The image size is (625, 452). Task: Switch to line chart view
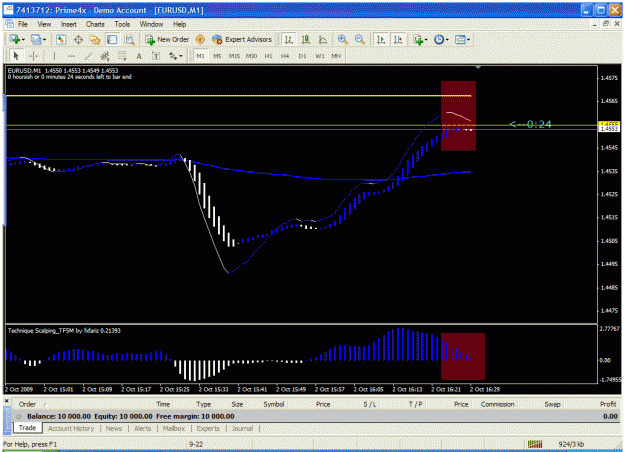(323, 39)
